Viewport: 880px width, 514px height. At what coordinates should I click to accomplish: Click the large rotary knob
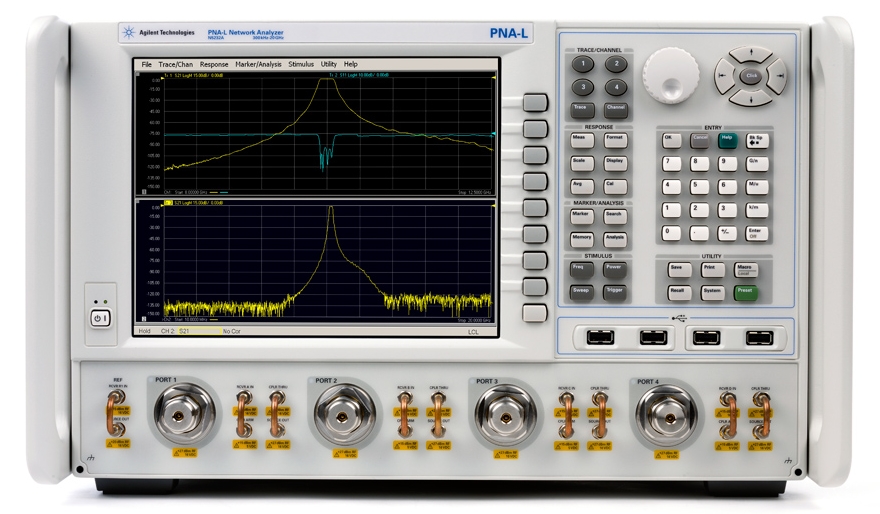[671, 76]
